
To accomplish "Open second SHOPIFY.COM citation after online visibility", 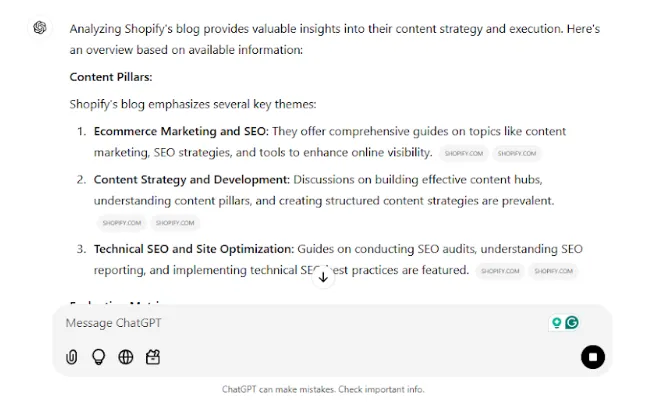I will click(517, 154).
